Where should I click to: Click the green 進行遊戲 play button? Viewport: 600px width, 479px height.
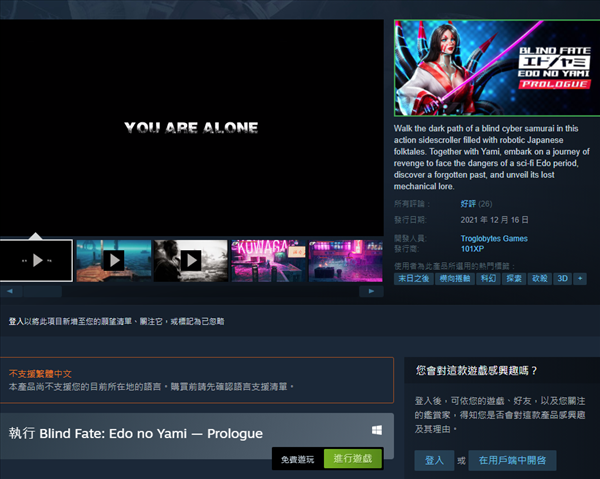point(353,458)
